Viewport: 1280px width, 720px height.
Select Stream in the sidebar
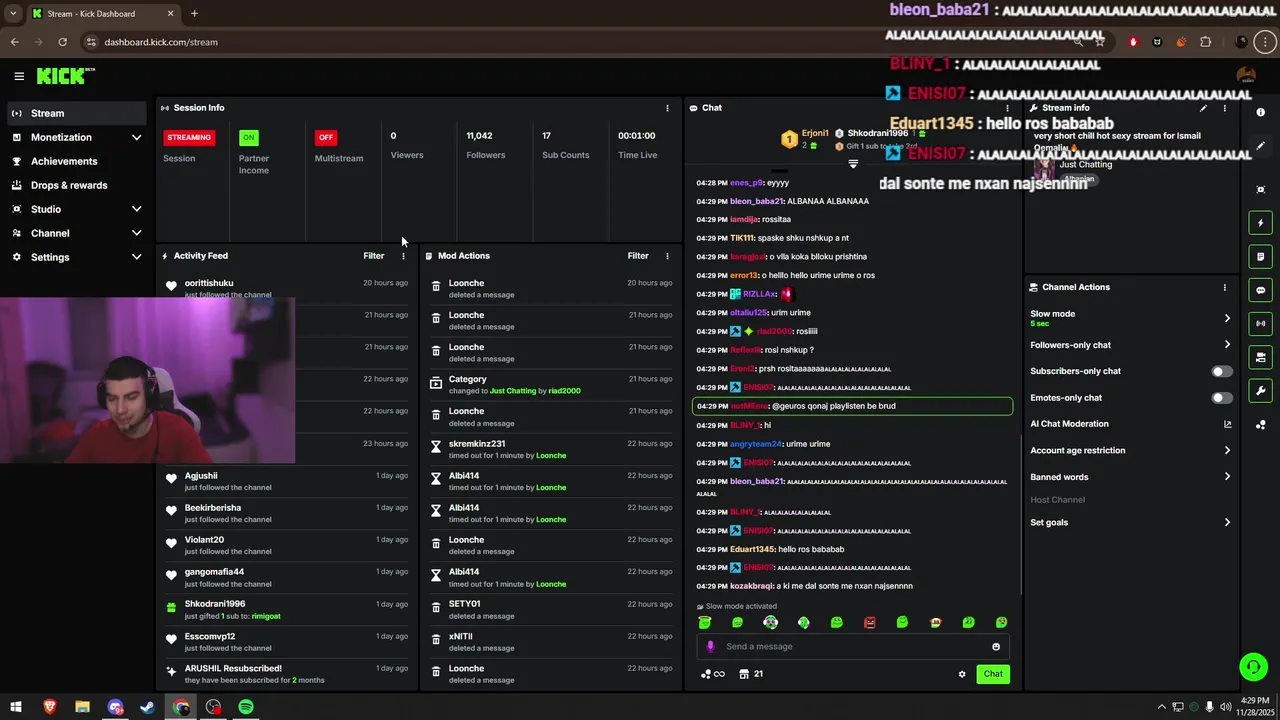click(77, 113)
